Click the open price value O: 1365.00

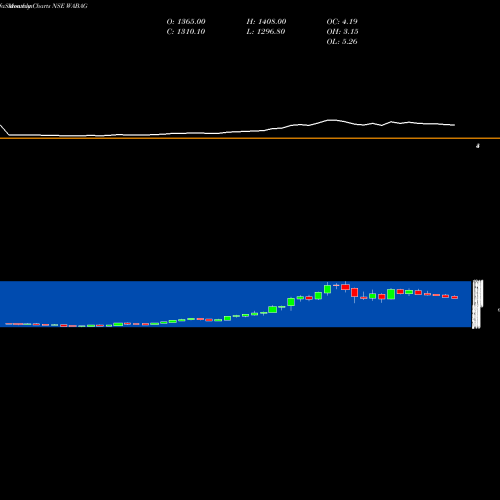(186, 22)
